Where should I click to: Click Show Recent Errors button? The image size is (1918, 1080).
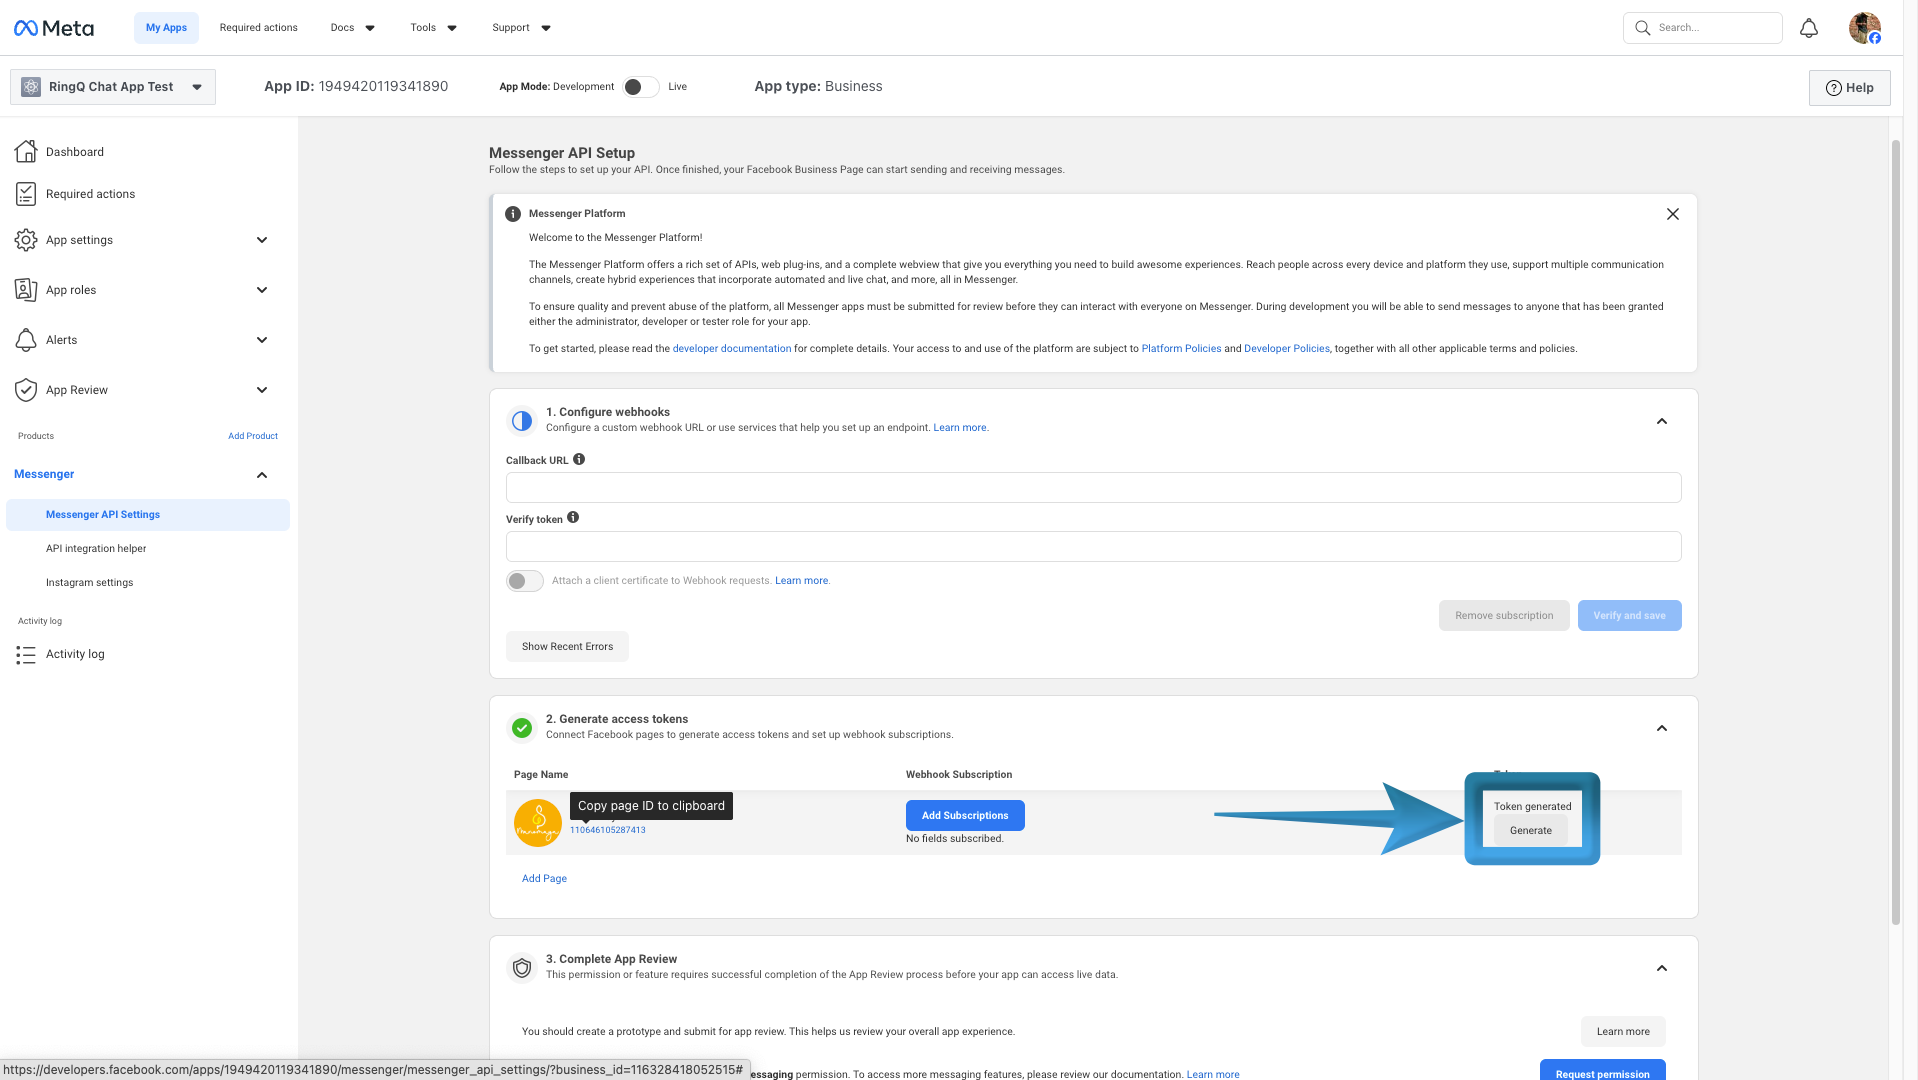click(x=567, y=647)
